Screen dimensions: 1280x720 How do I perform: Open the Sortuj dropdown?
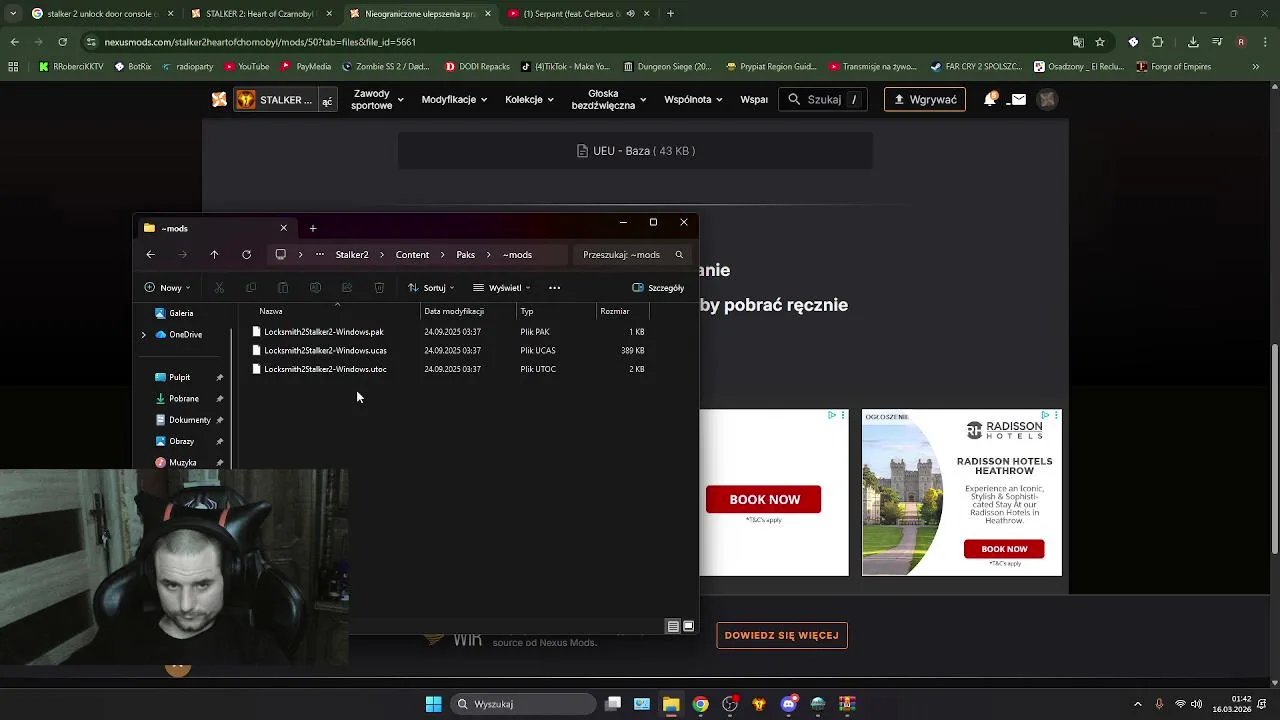431,288
